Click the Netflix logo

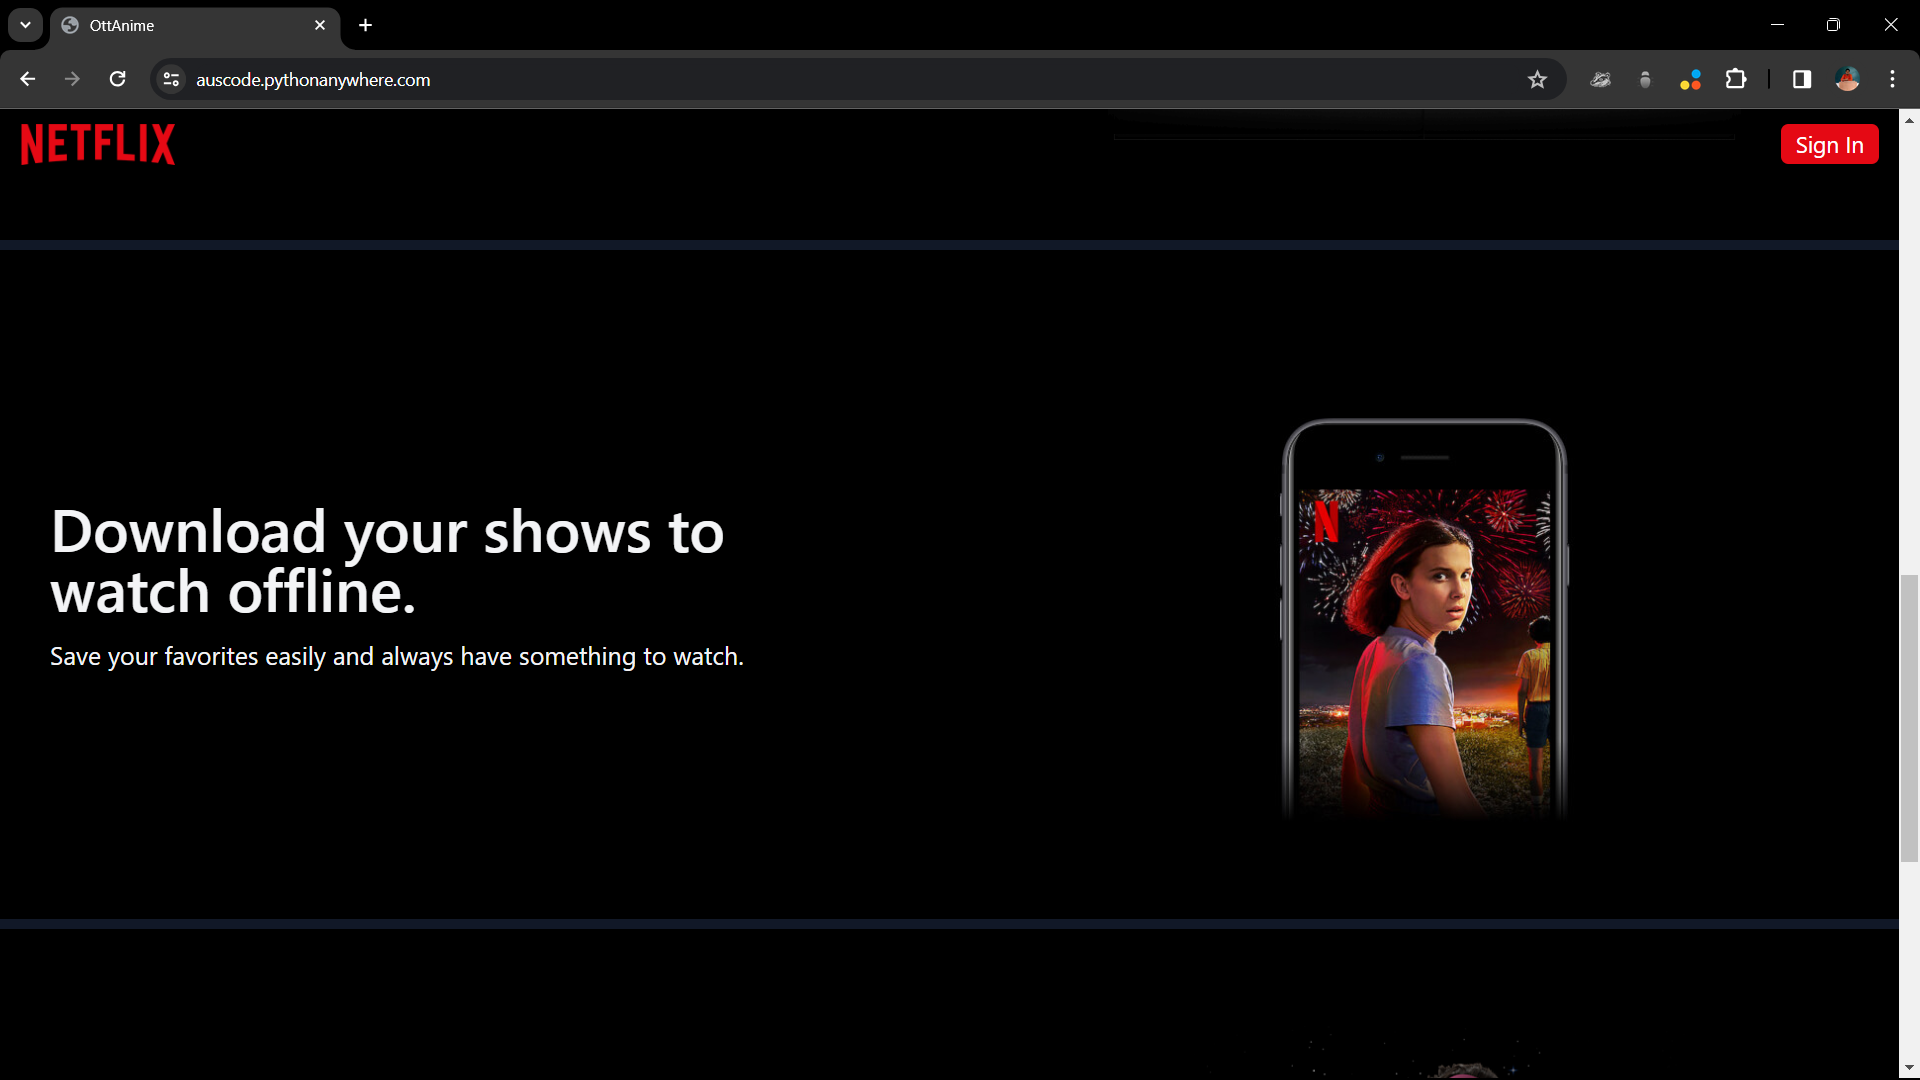[98, 144]
